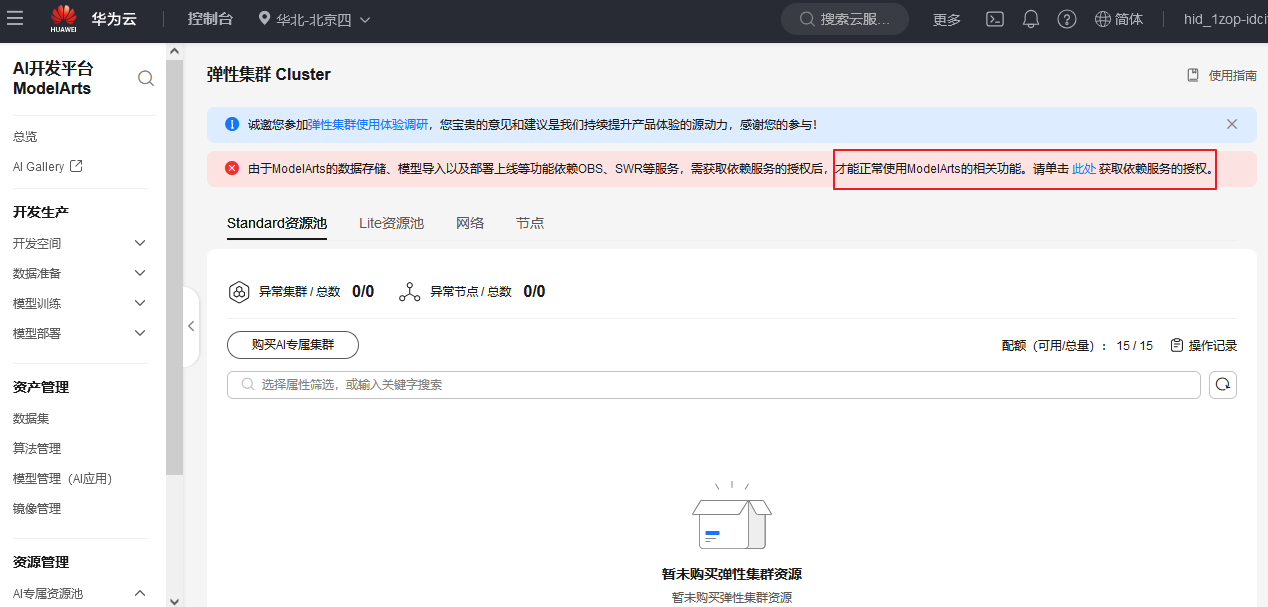
Task: Open the 控制台 console link
Action: tap(210, 19)
